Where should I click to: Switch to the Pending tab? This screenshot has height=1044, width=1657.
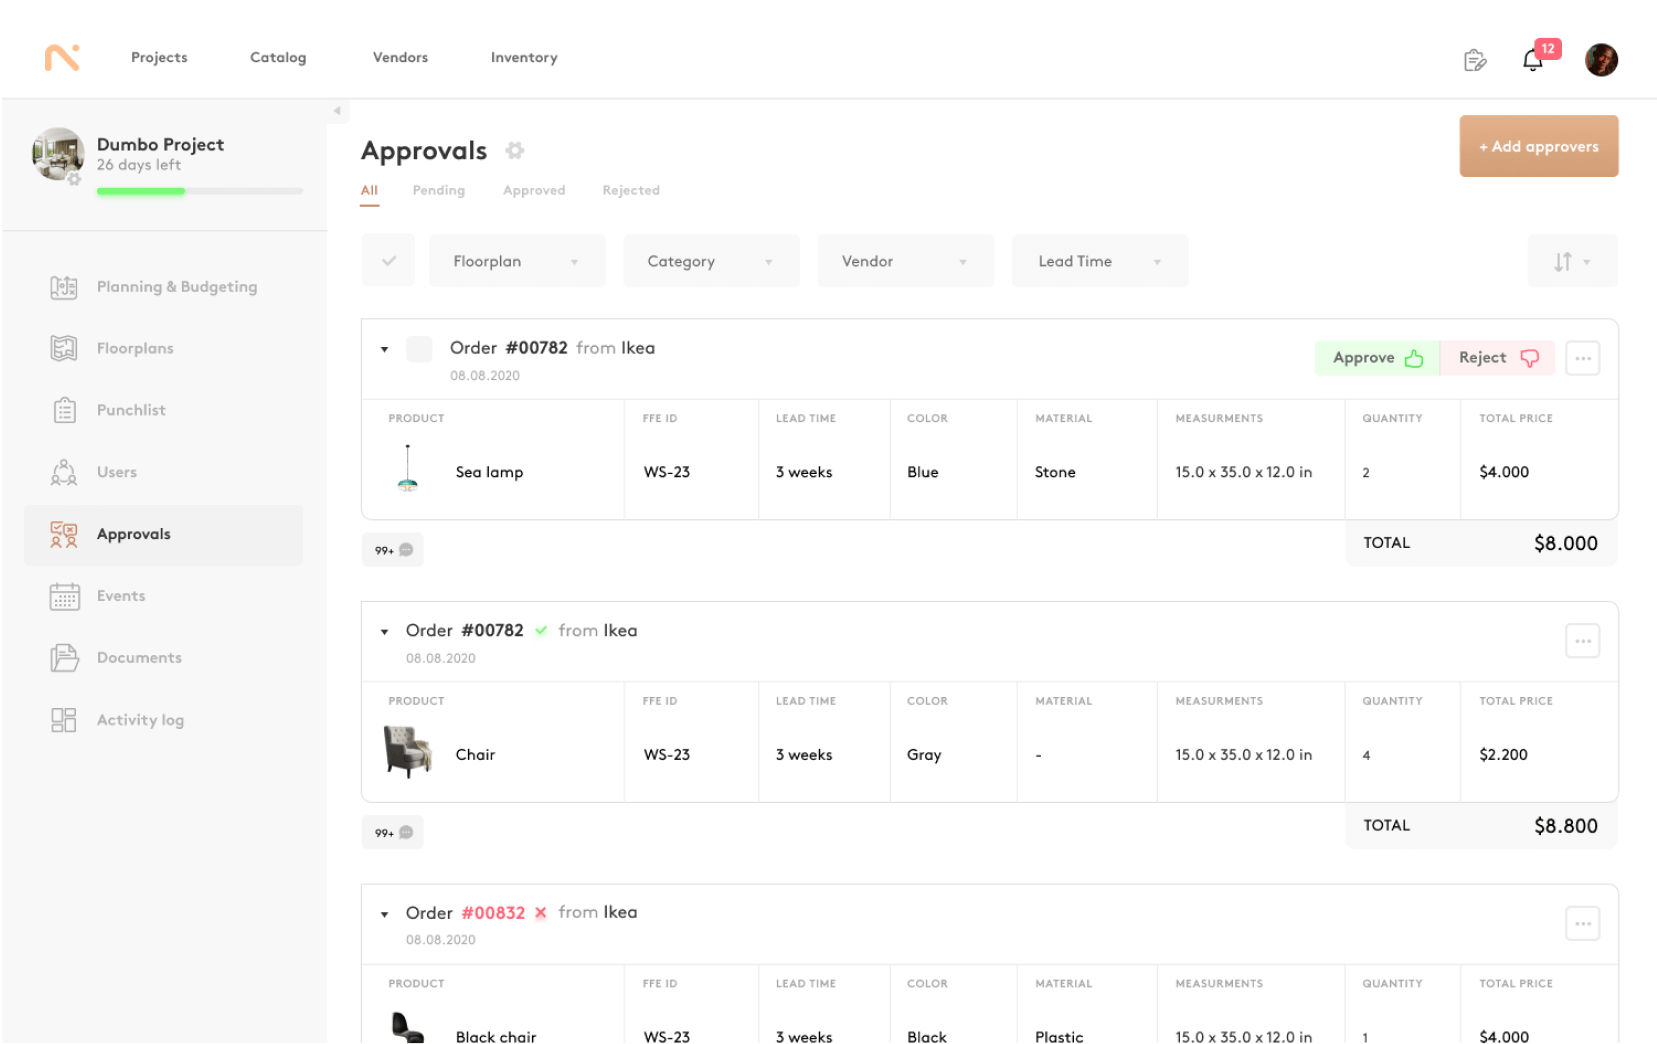[x=438, y=190]
